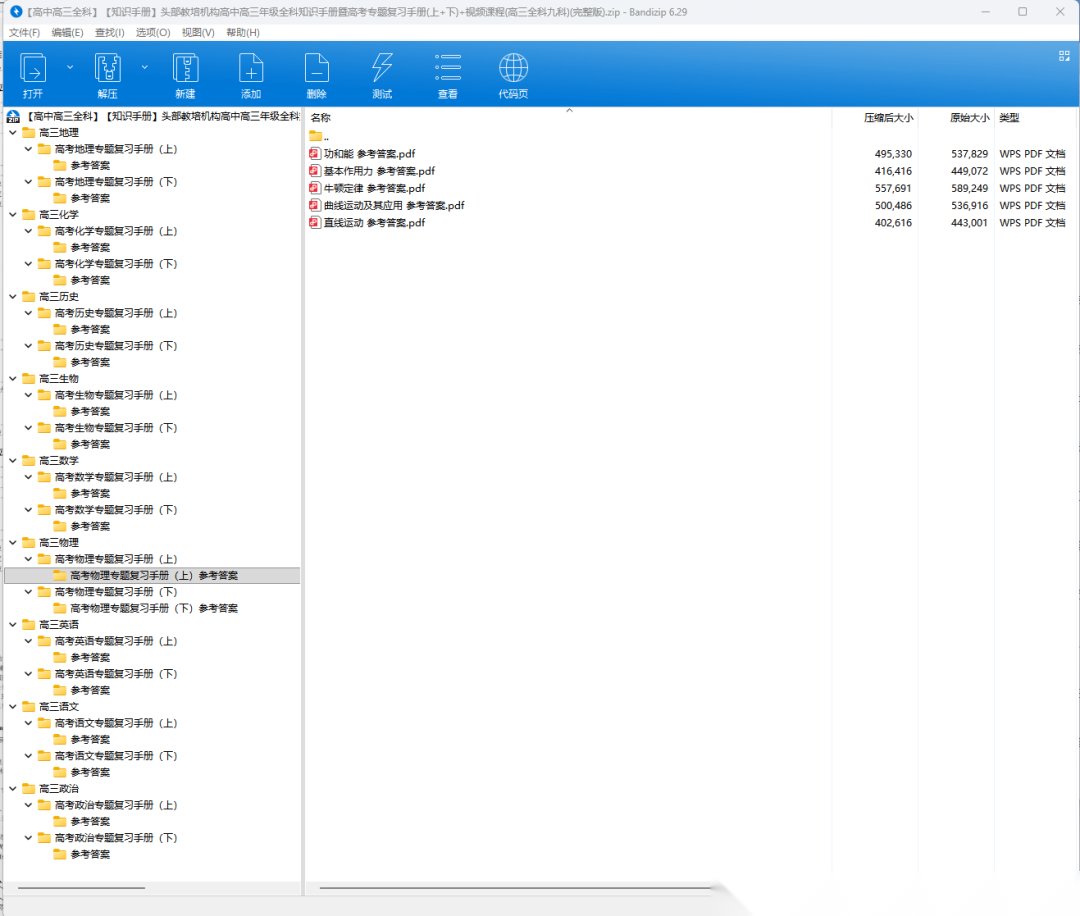The width and height of the screenshot is (1080, 916).
Task: Click the 添加 (Add) toolbar icon
Action: (x=250, y=69)
